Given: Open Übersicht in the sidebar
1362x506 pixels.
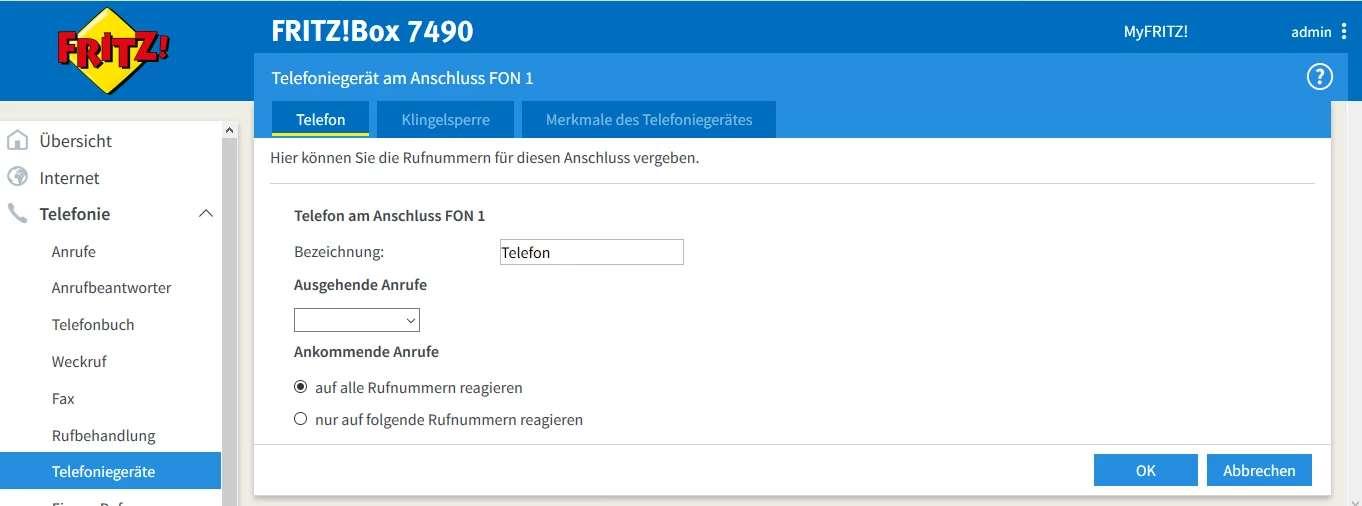Looking at the screenshot, I should point(76,141).
